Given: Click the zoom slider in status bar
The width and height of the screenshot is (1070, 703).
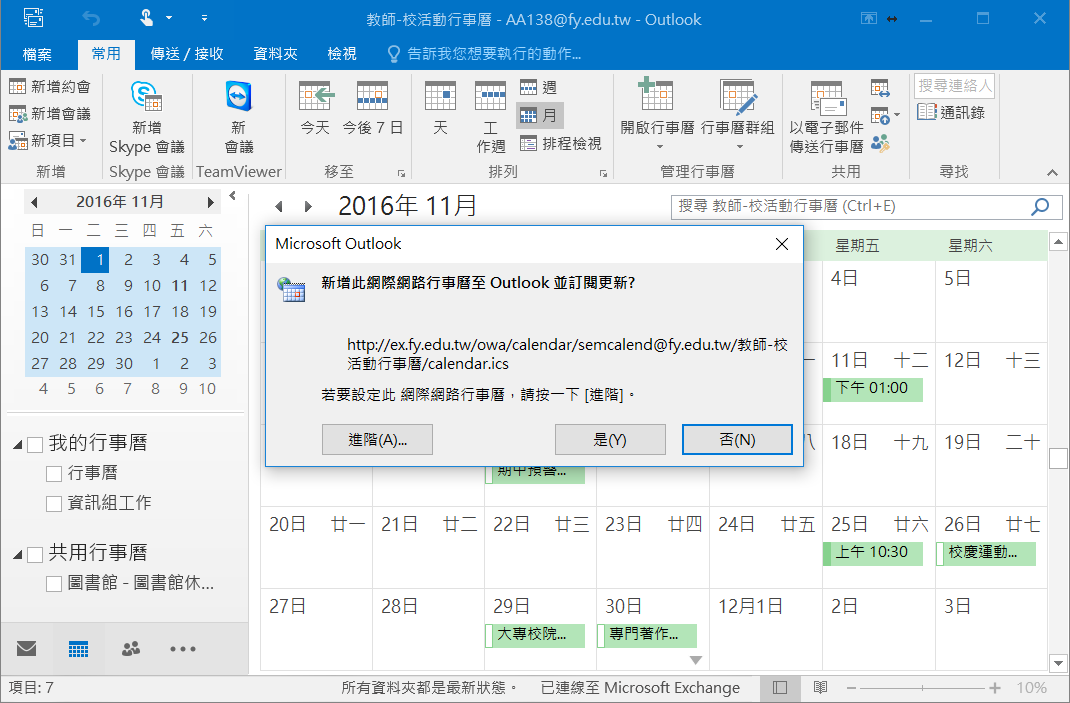Looking at the screenshot, I should pos(922,688).
